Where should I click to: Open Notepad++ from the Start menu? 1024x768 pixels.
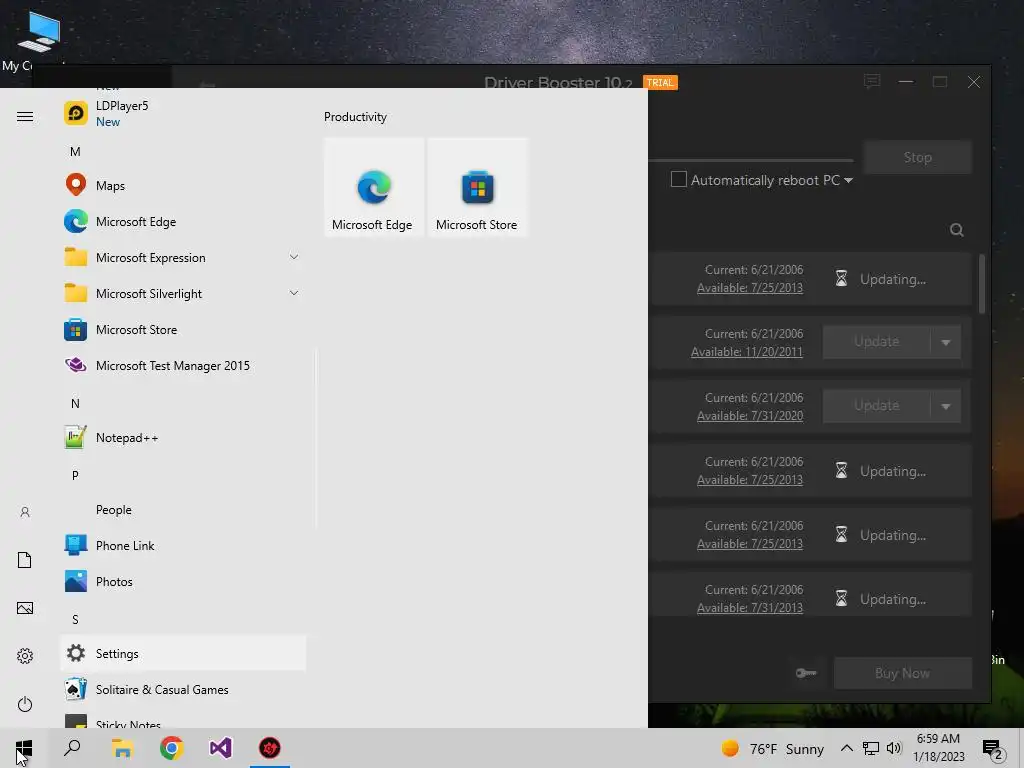tap(183, 438)
